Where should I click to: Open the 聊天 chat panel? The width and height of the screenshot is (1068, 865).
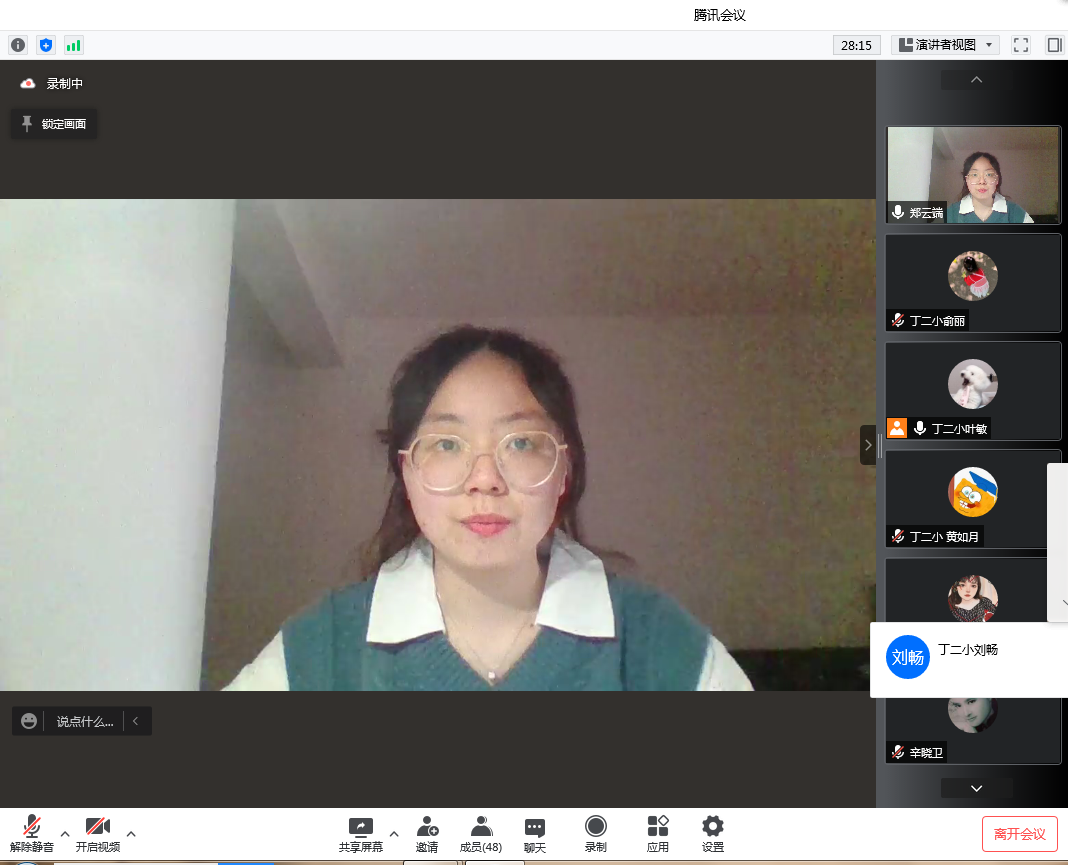(x=535, y=834)
